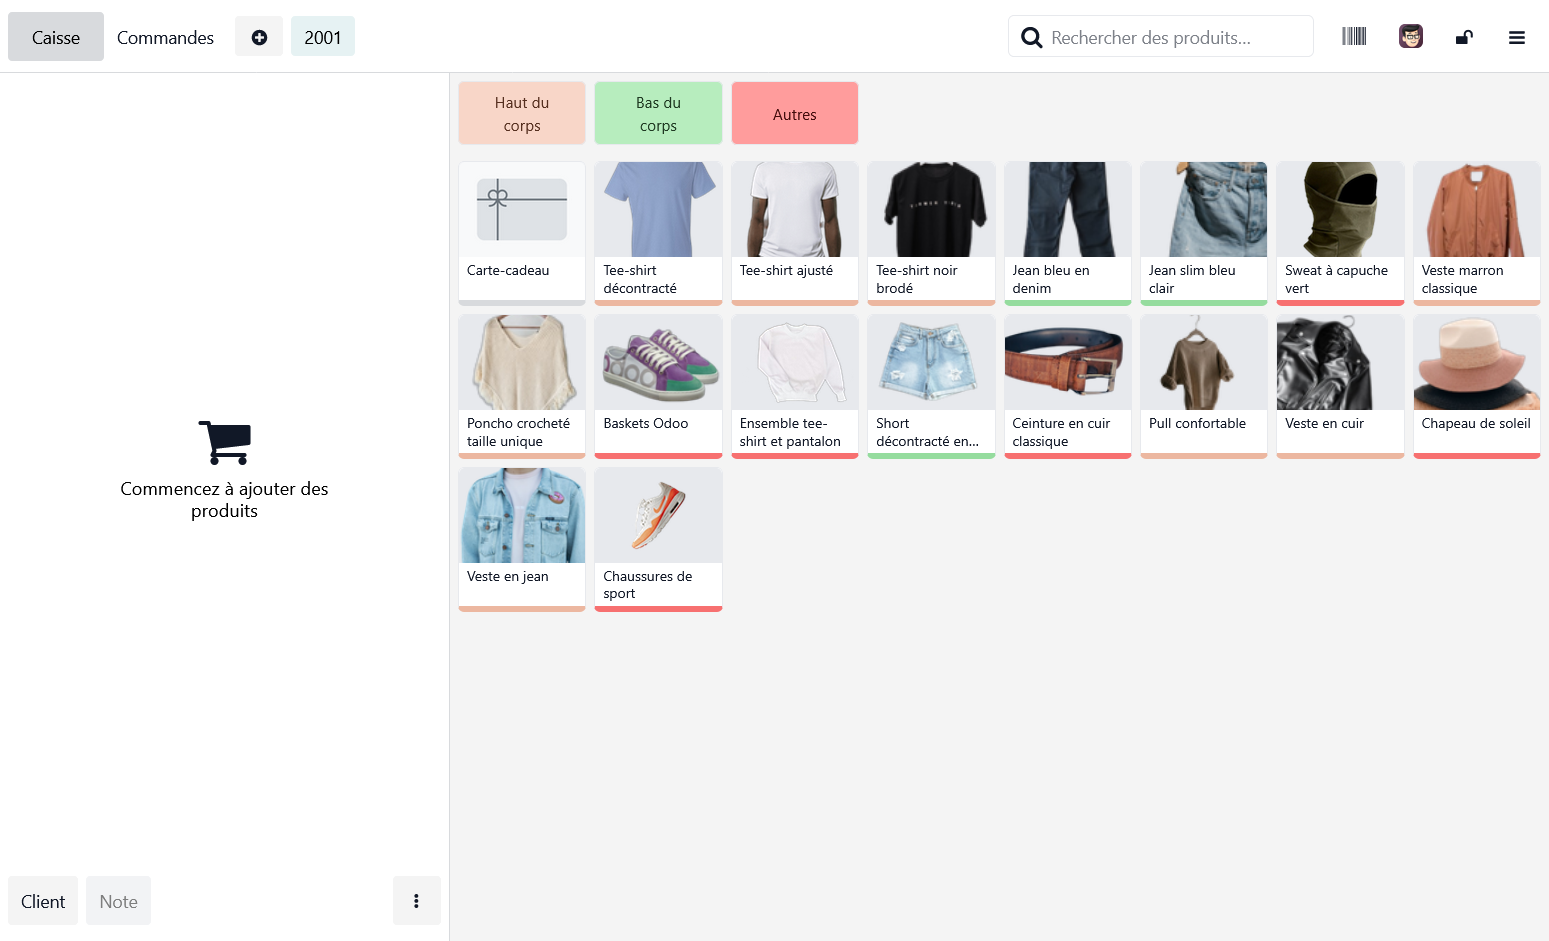This screenshot has width=1549, height=941.
Task: Click the shopping cart icon
Action: [224, 441]
